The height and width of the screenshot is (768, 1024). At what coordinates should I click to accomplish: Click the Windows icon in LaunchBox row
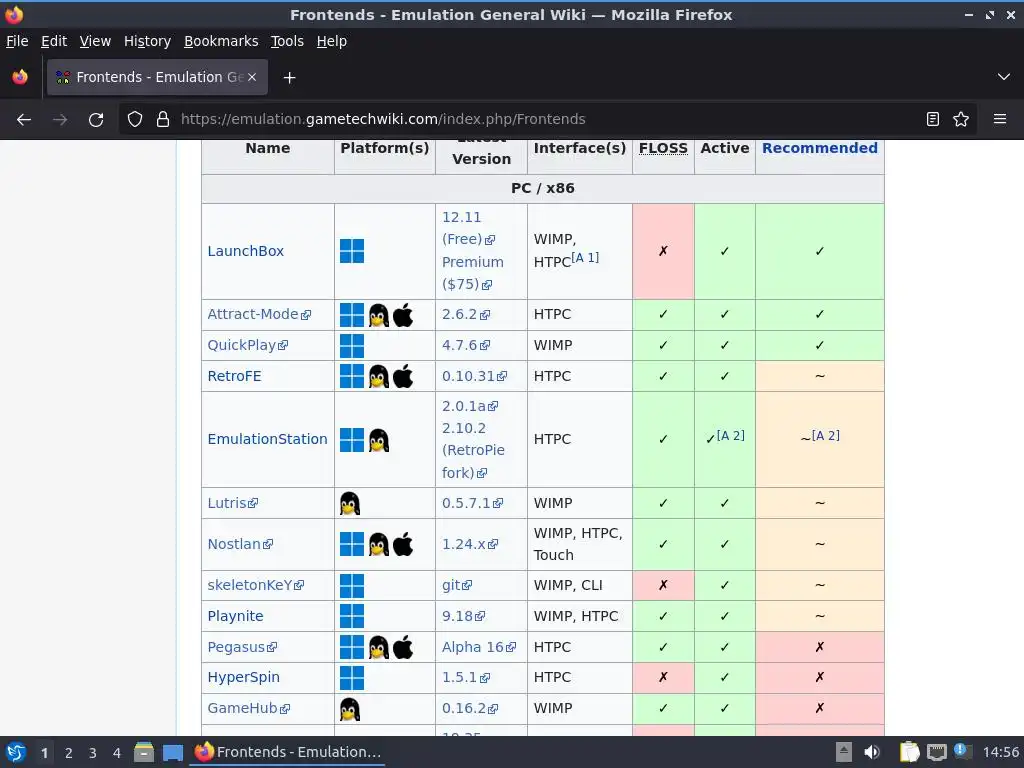point(352,251)
